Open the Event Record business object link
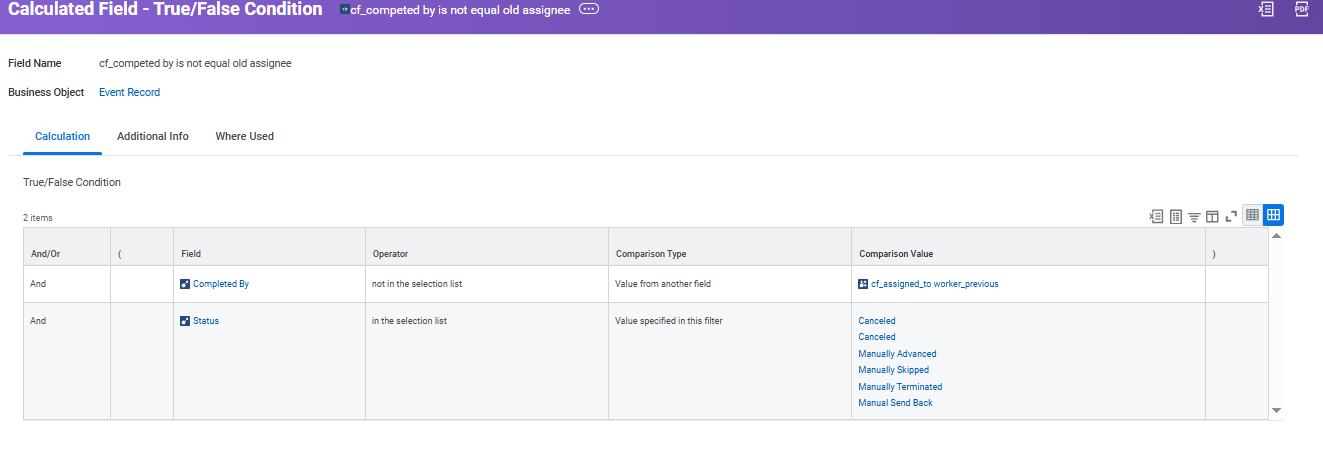Screen dimensions: 1323x449 129,92
